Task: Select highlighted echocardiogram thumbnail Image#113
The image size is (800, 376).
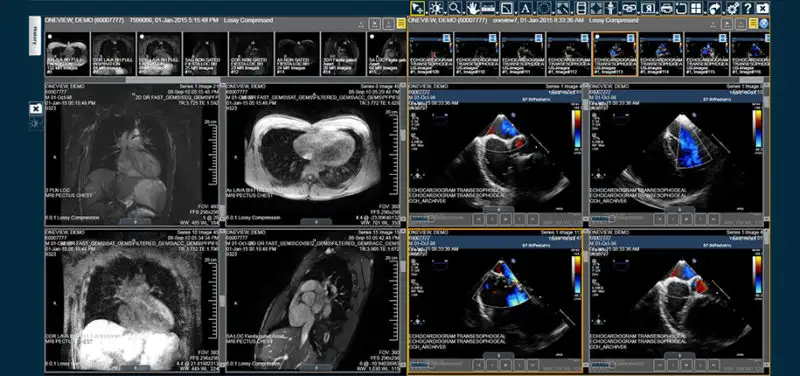Action: pos(615,54)
